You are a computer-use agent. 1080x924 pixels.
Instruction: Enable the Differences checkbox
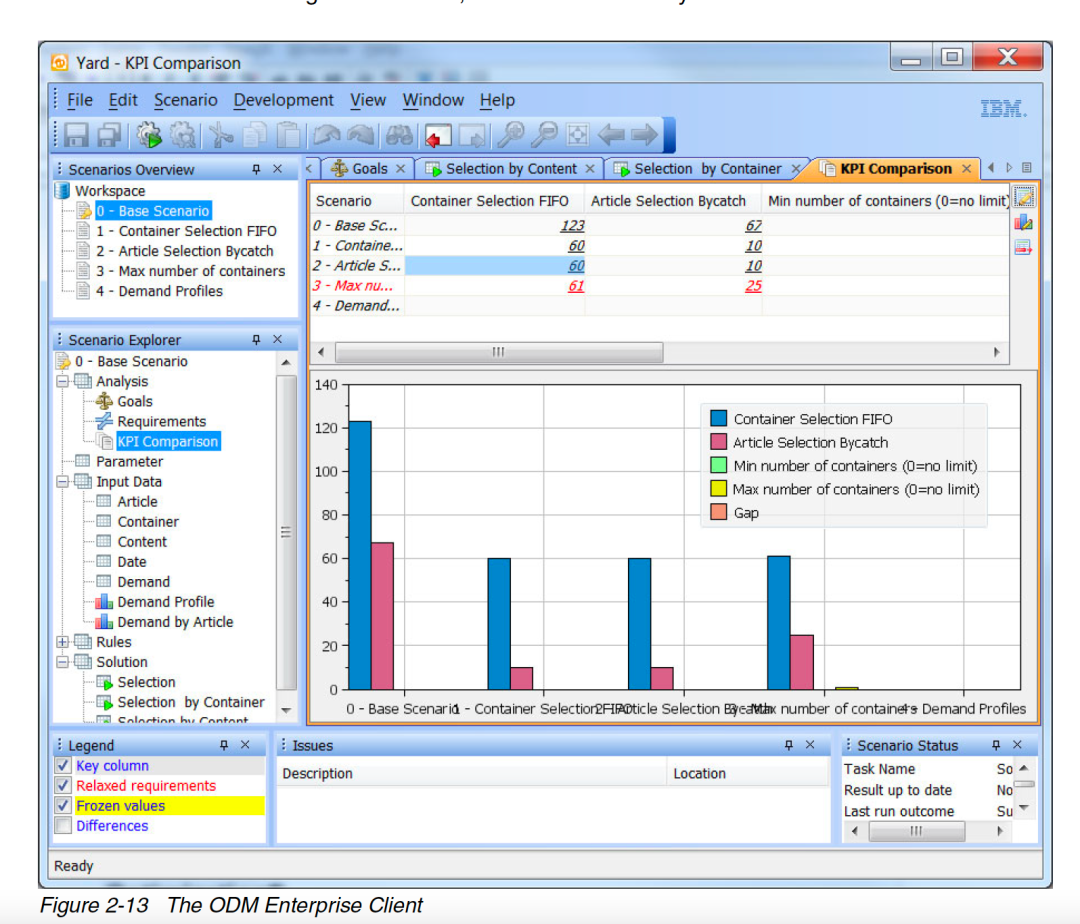63,826
